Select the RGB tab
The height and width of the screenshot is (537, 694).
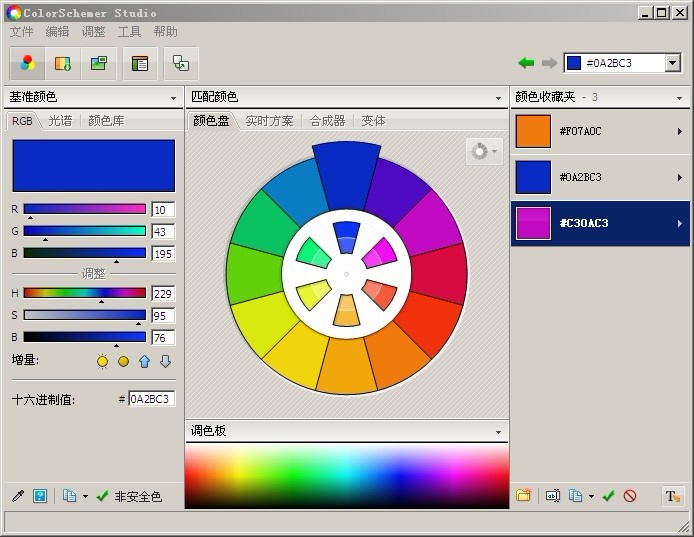click(x=22, y=120)
